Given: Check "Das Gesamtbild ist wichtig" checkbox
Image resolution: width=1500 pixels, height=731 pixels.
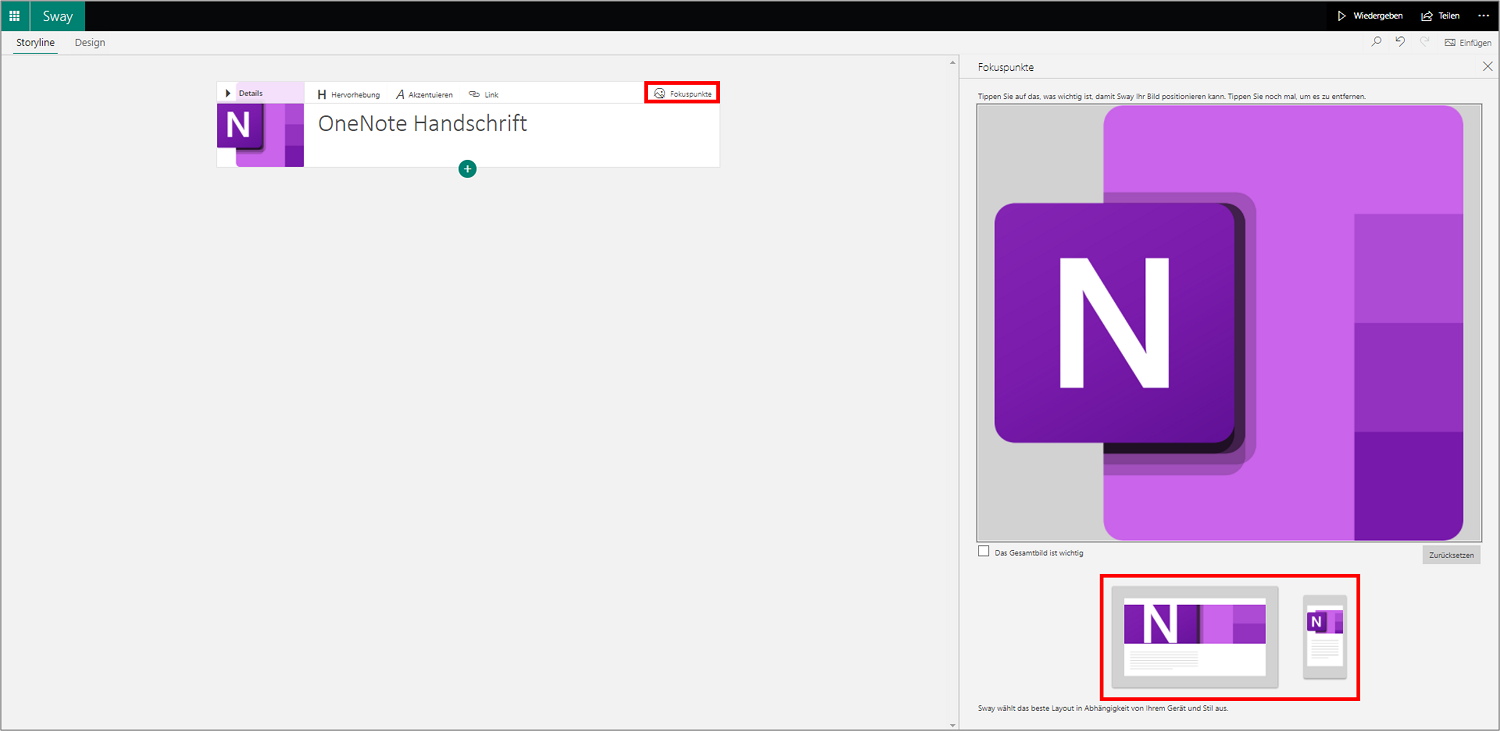Looking at the screenshot, I should [x=984, y=551].
